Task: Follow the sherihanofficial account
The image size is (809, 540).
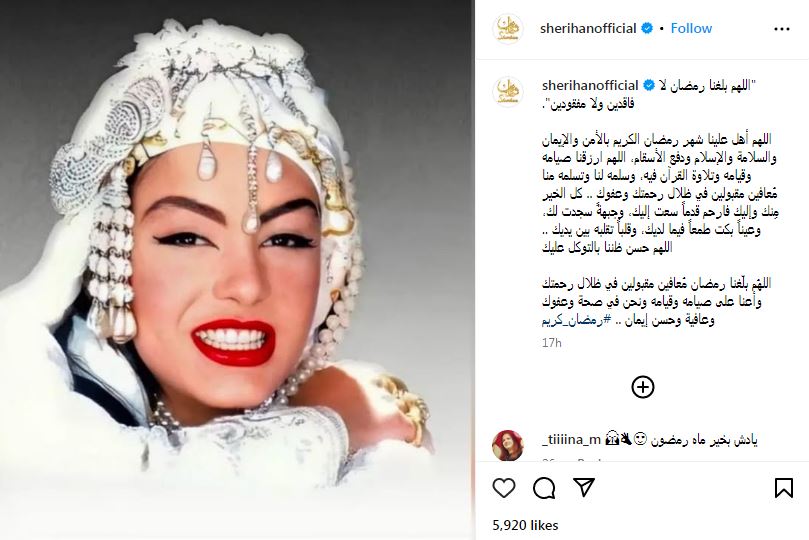Action: (x=691, y=28)
